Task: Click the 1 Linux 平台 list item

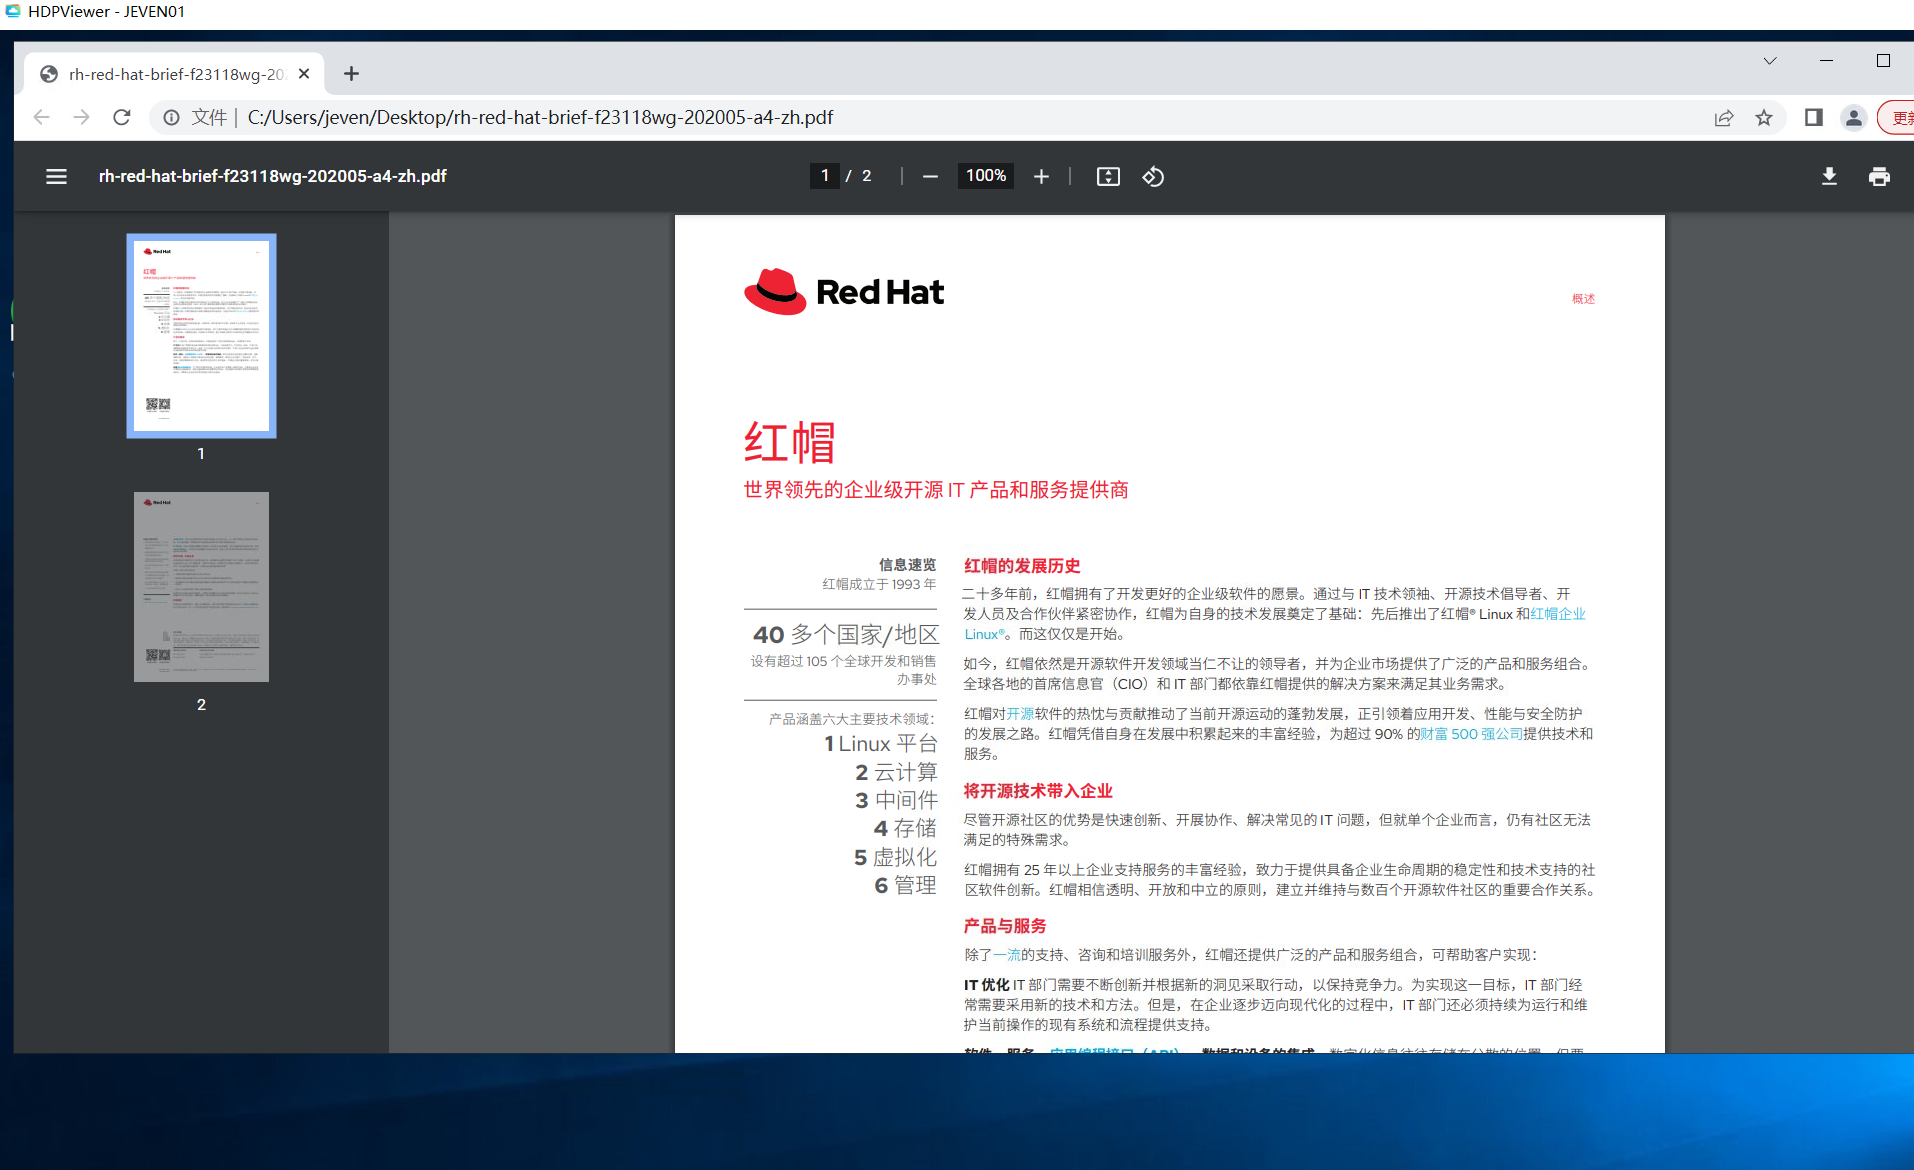Action: tap(881, 744)
